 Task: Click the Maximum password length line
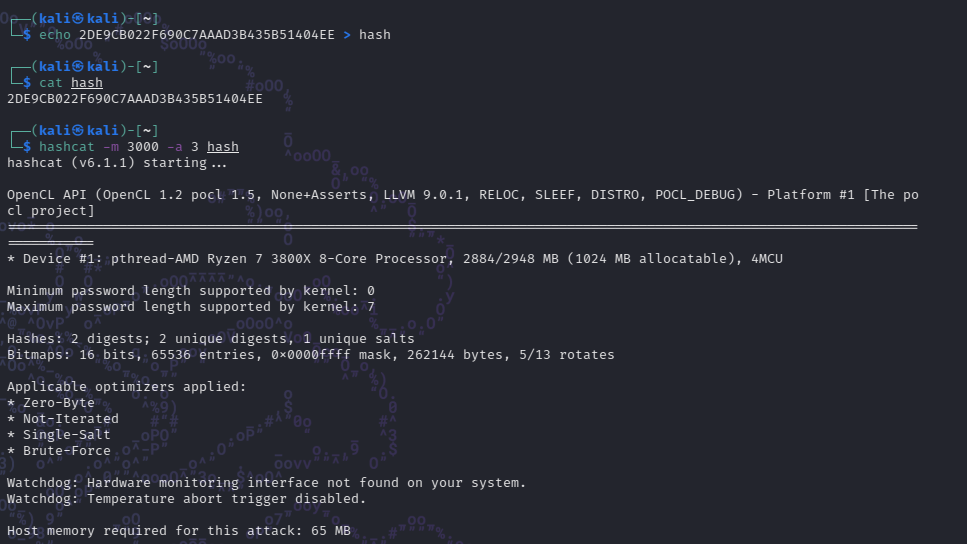[191, 307]
